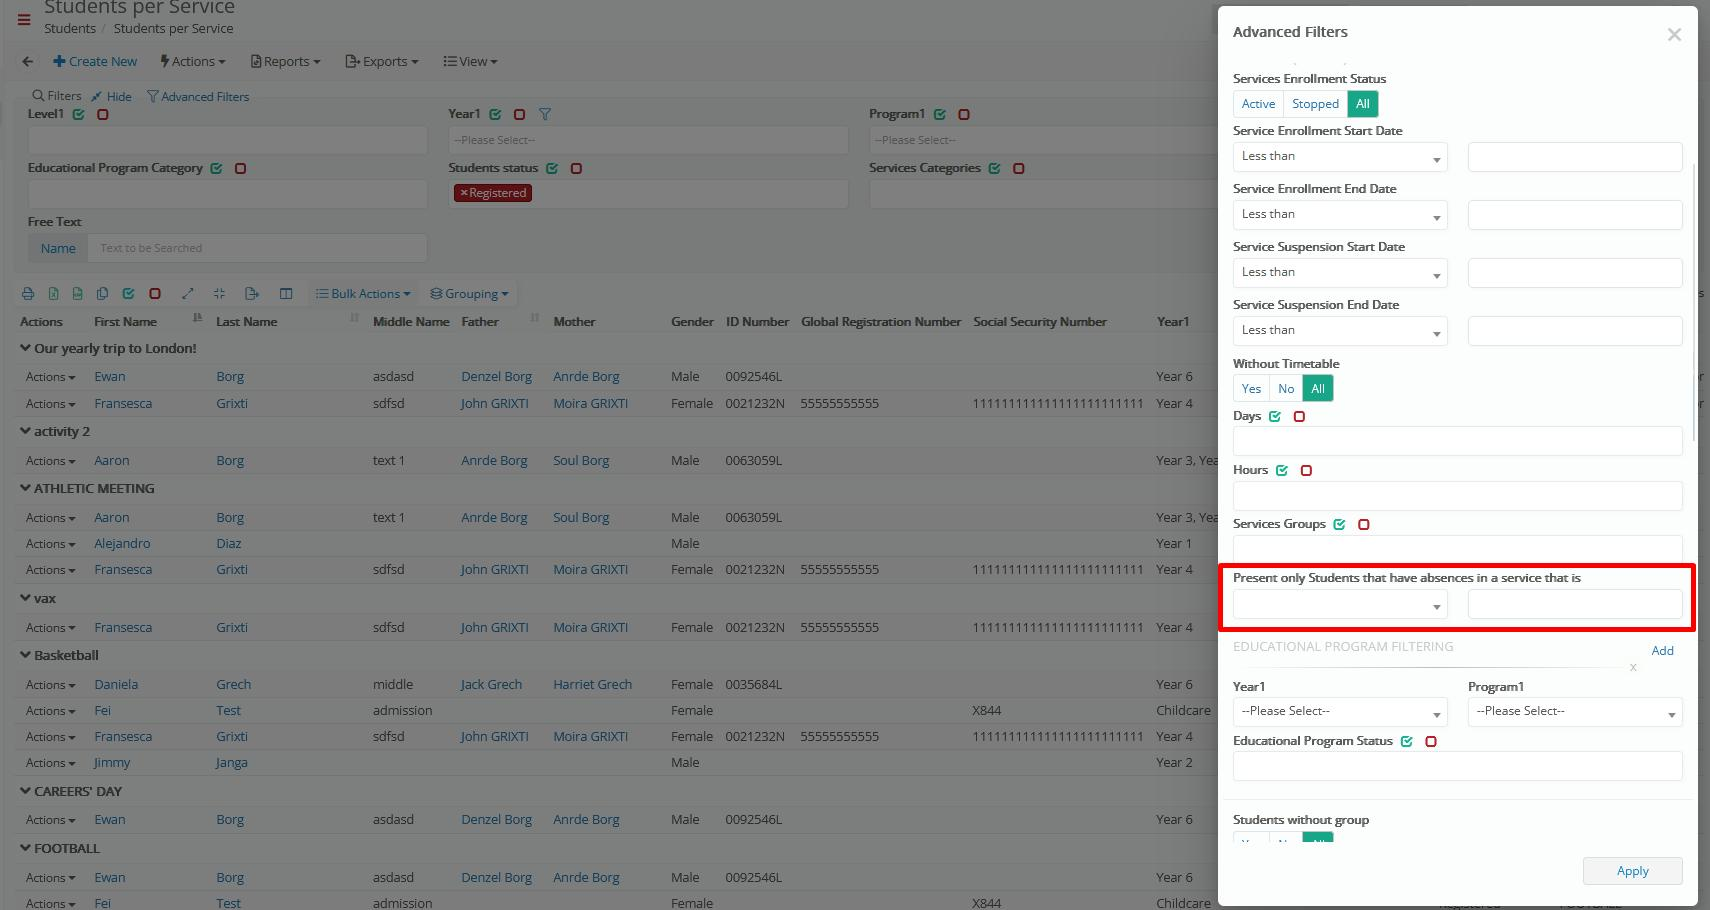Open the hamburger main menu
1710x910 pixels.
[x=24, y=19]
